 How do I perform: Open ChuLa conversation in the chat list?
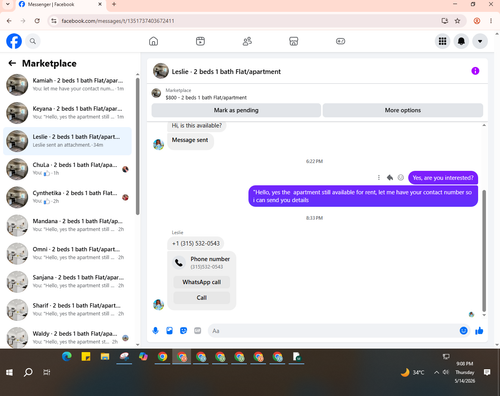[68, 169]
